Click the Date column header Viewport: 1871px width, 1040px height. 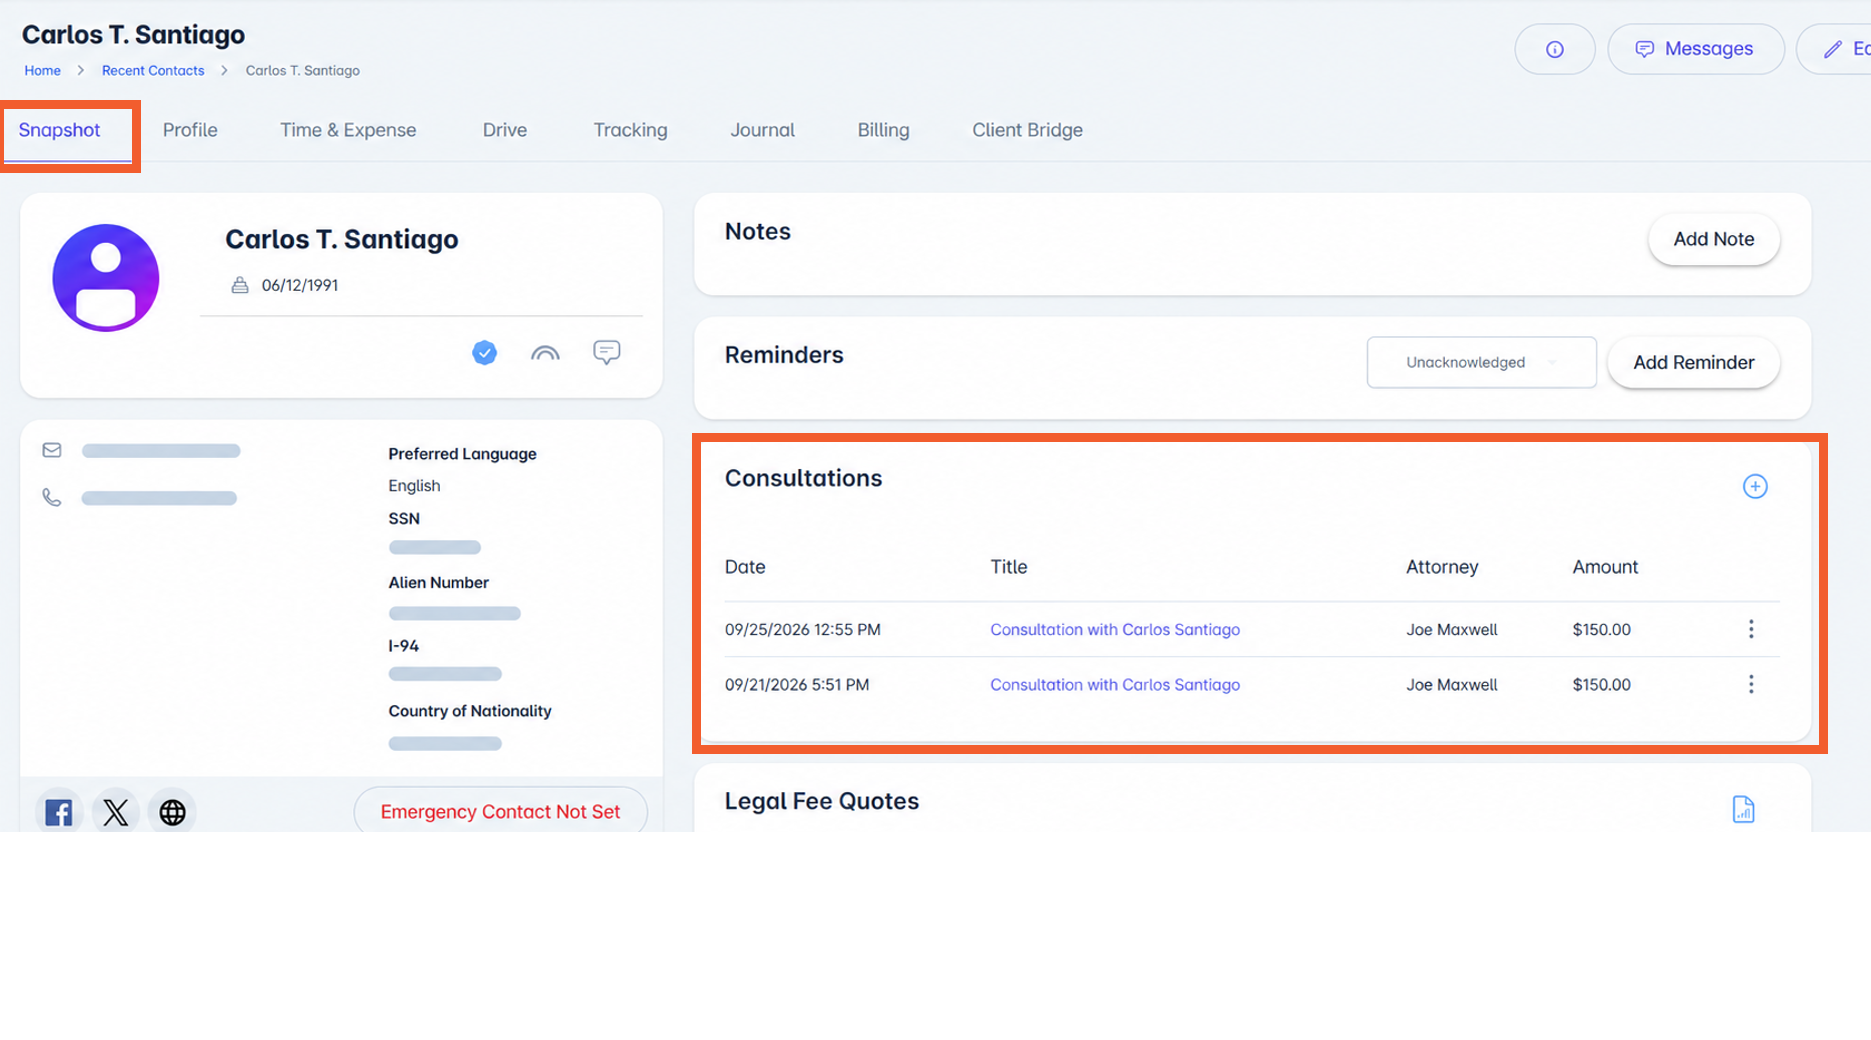(x=745, y=566)
